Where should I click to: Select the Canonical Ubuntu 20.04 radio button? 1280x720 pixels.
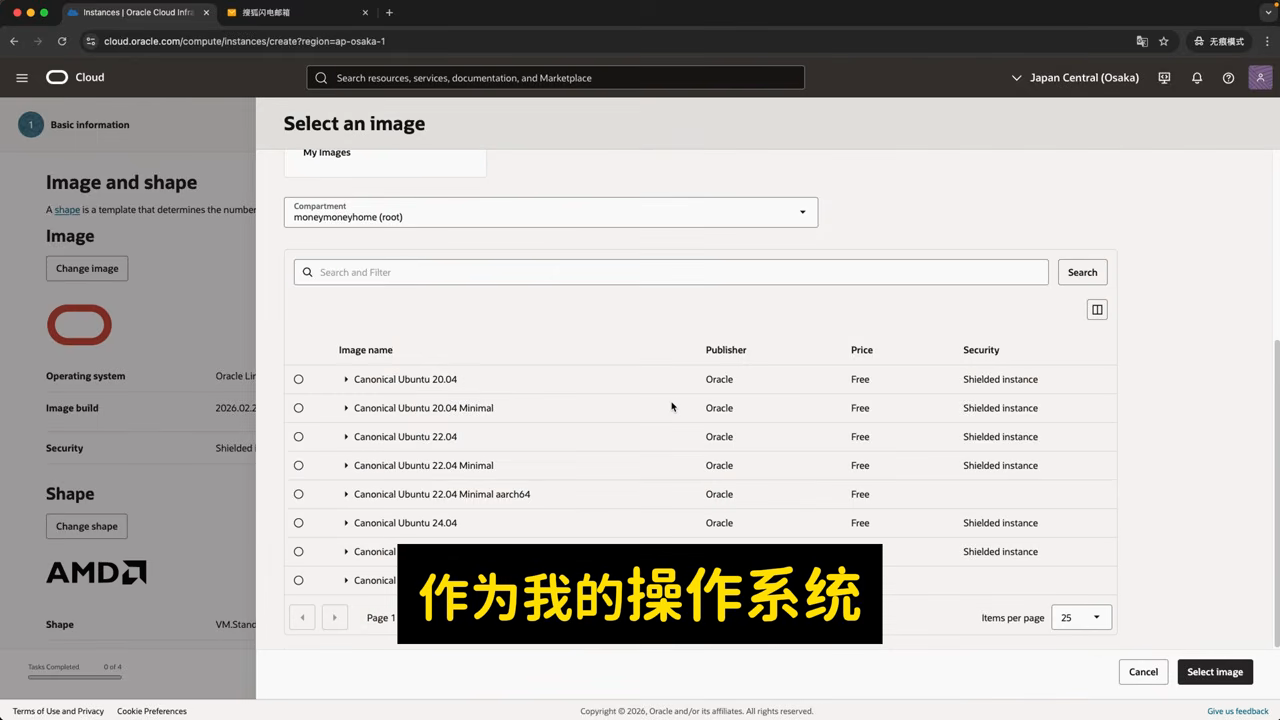298,379
